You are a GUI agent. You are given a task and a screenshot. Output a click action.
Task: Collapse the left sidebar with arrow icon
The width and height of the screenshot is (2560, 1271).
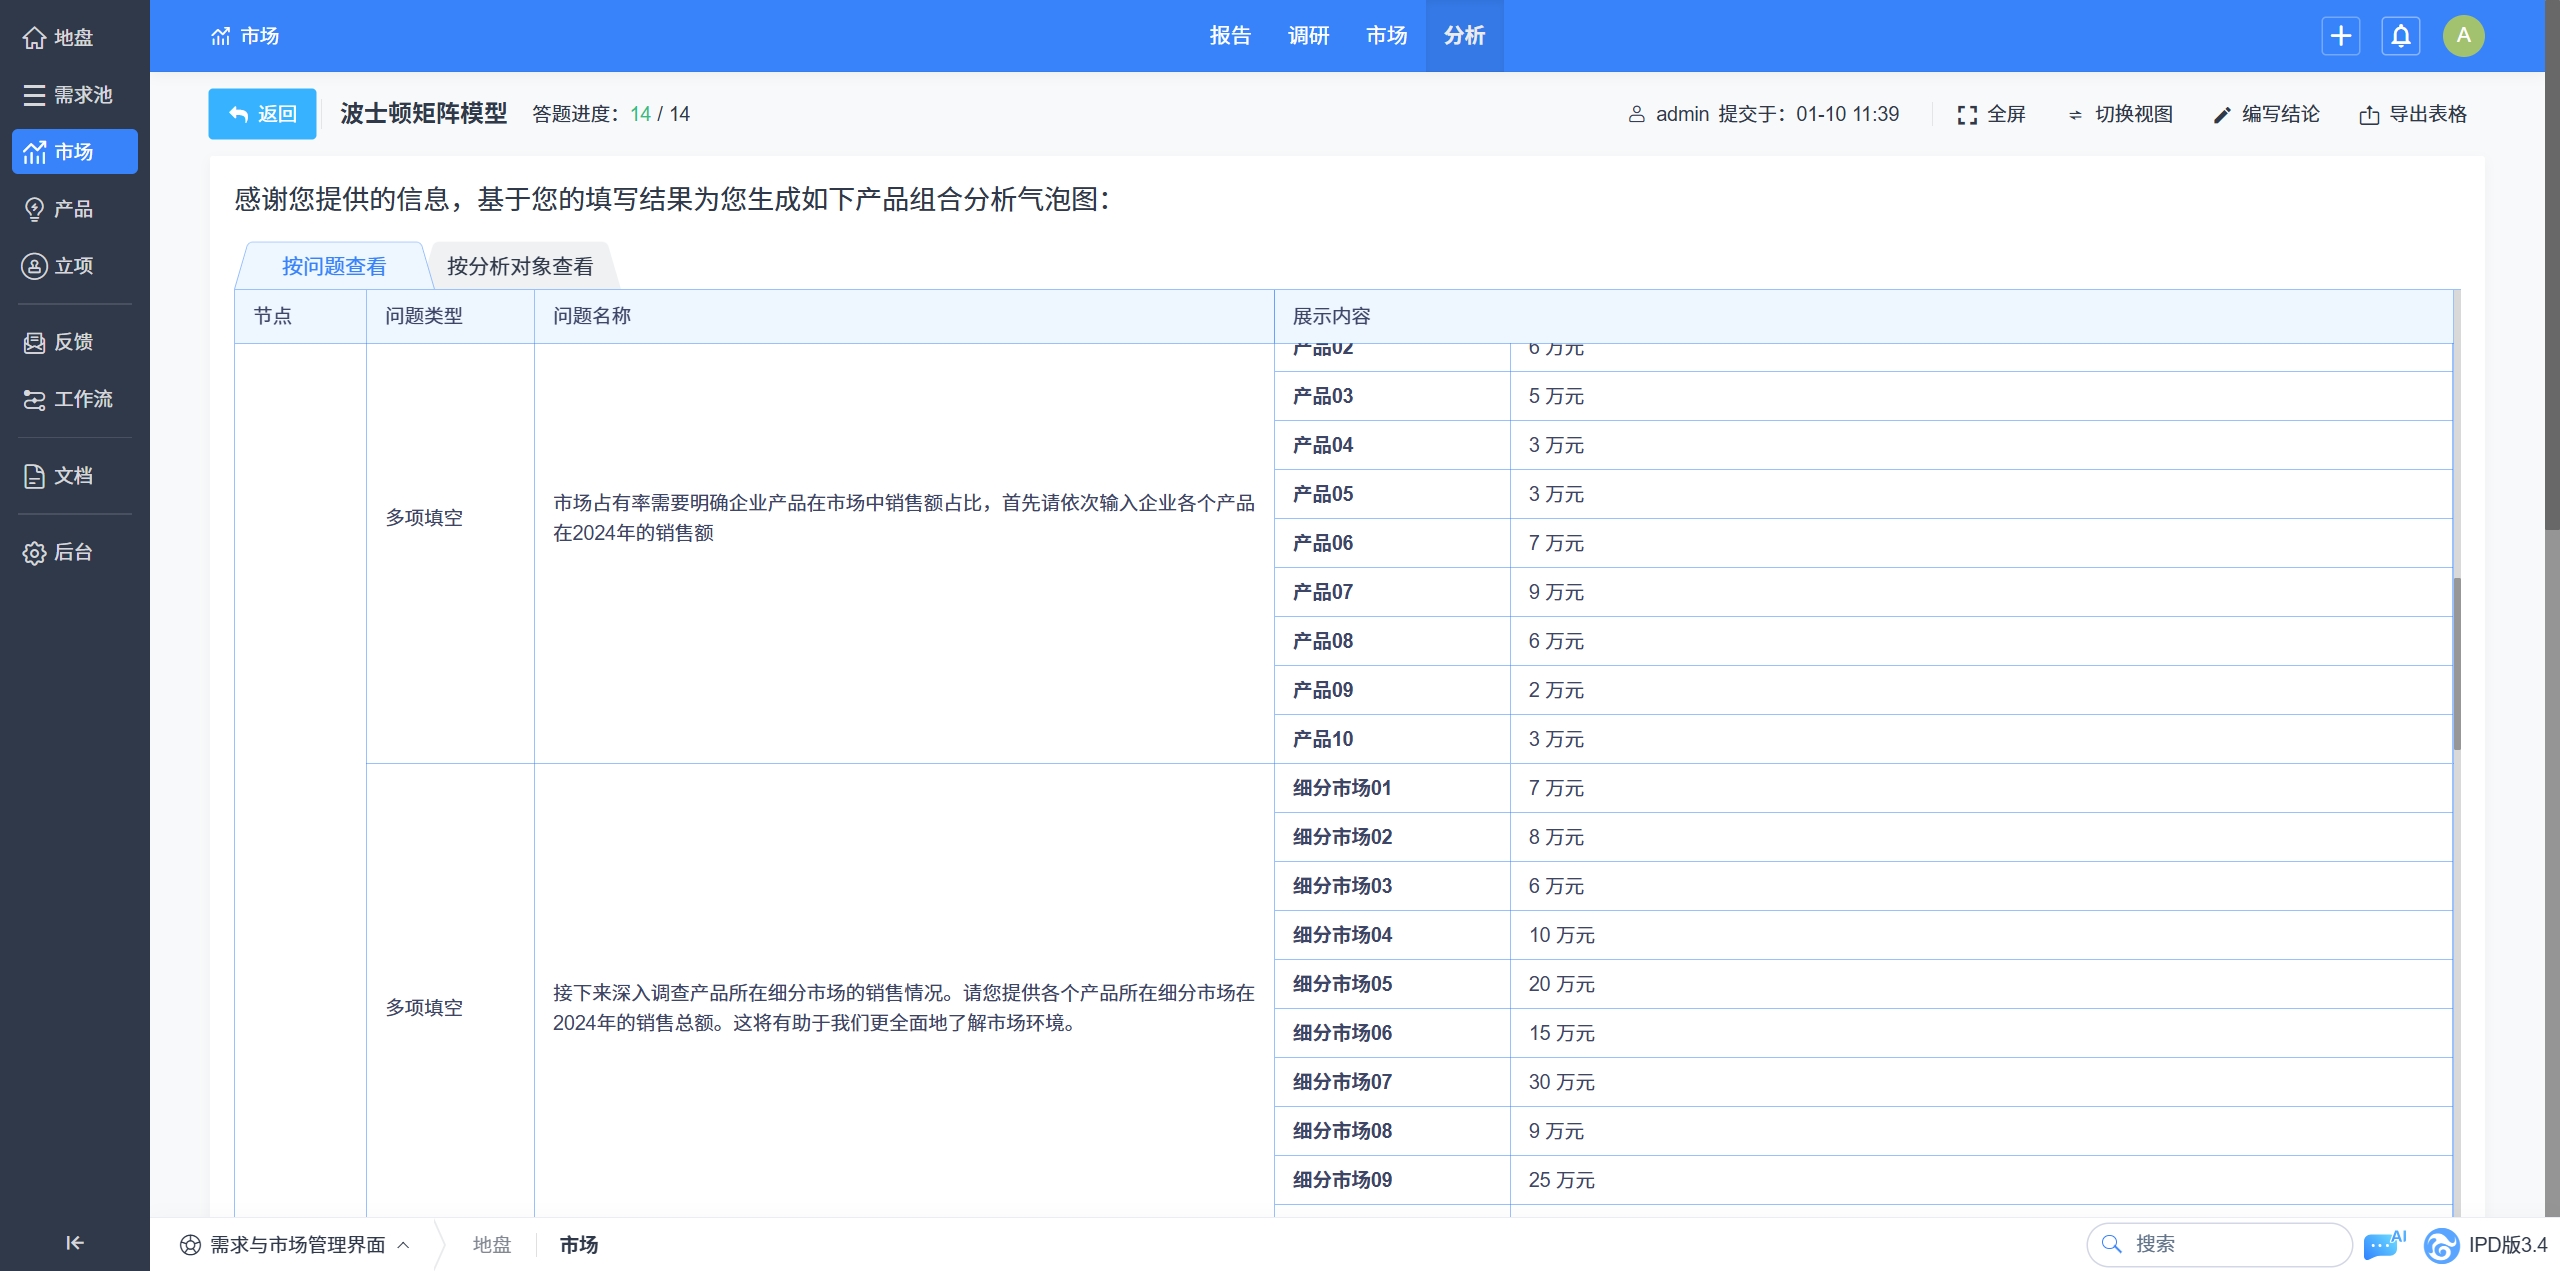[74, 1242]
